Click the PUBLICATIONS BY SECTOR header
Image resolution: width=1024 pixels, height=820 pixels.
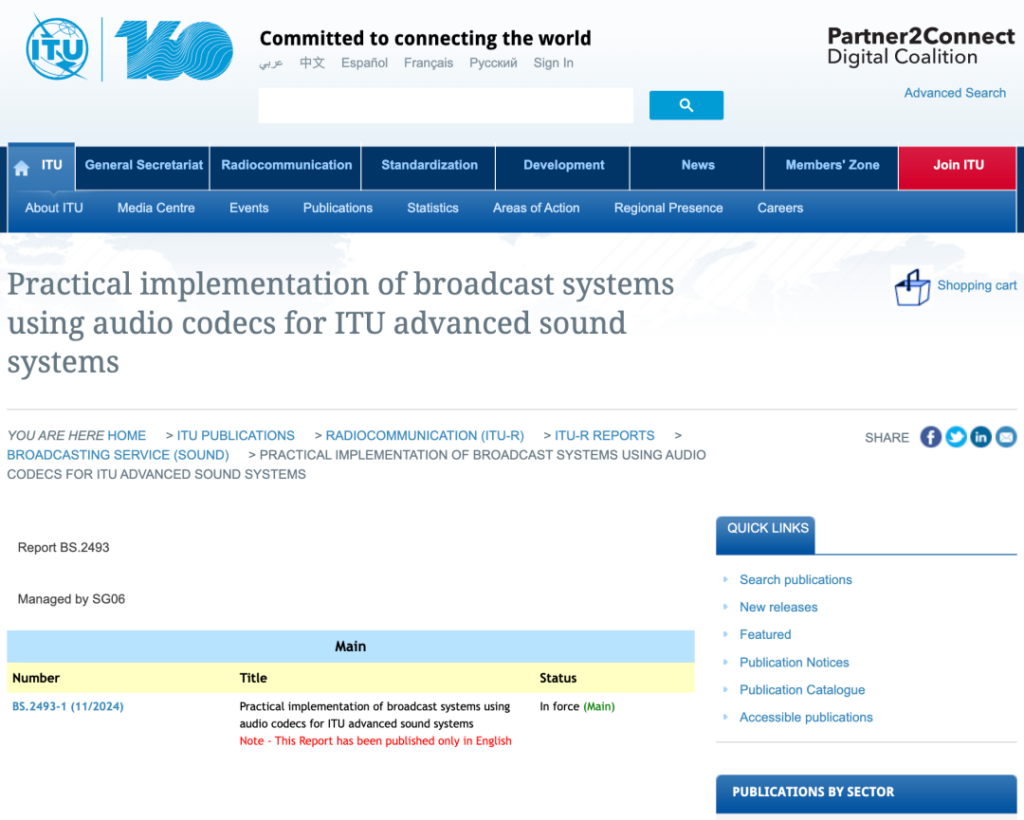(x=866, y=793)
